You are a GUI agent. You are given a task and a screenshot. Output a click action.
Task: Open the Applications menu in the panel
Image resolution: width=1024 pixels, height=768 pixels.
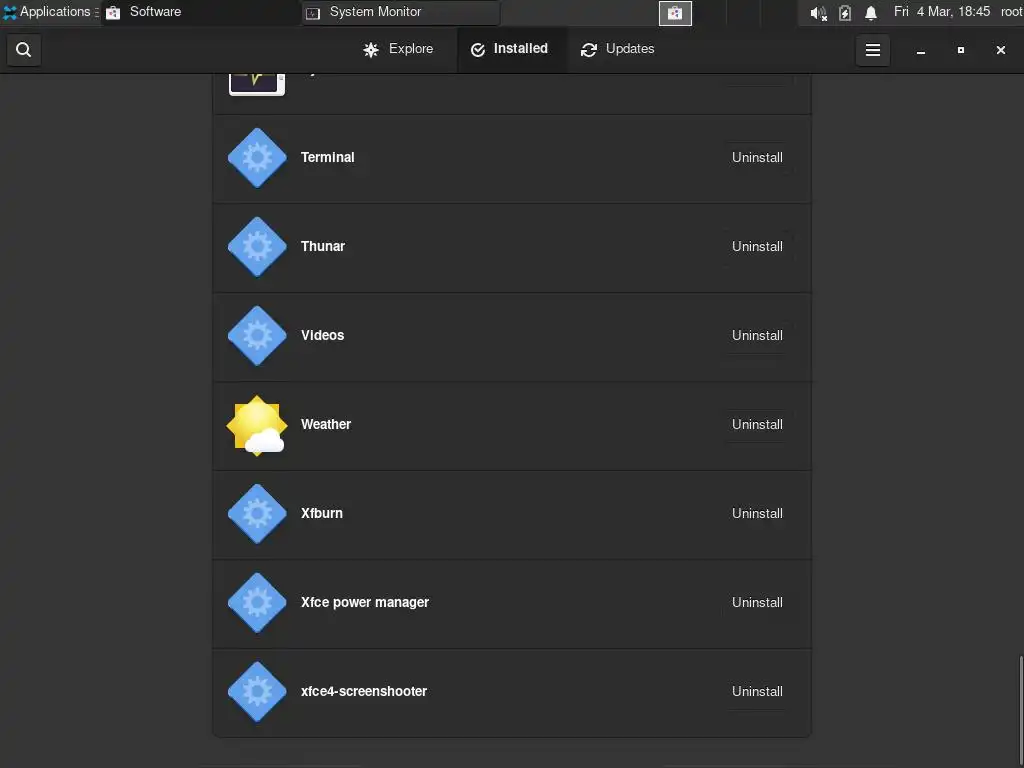(x=48, y=12)
